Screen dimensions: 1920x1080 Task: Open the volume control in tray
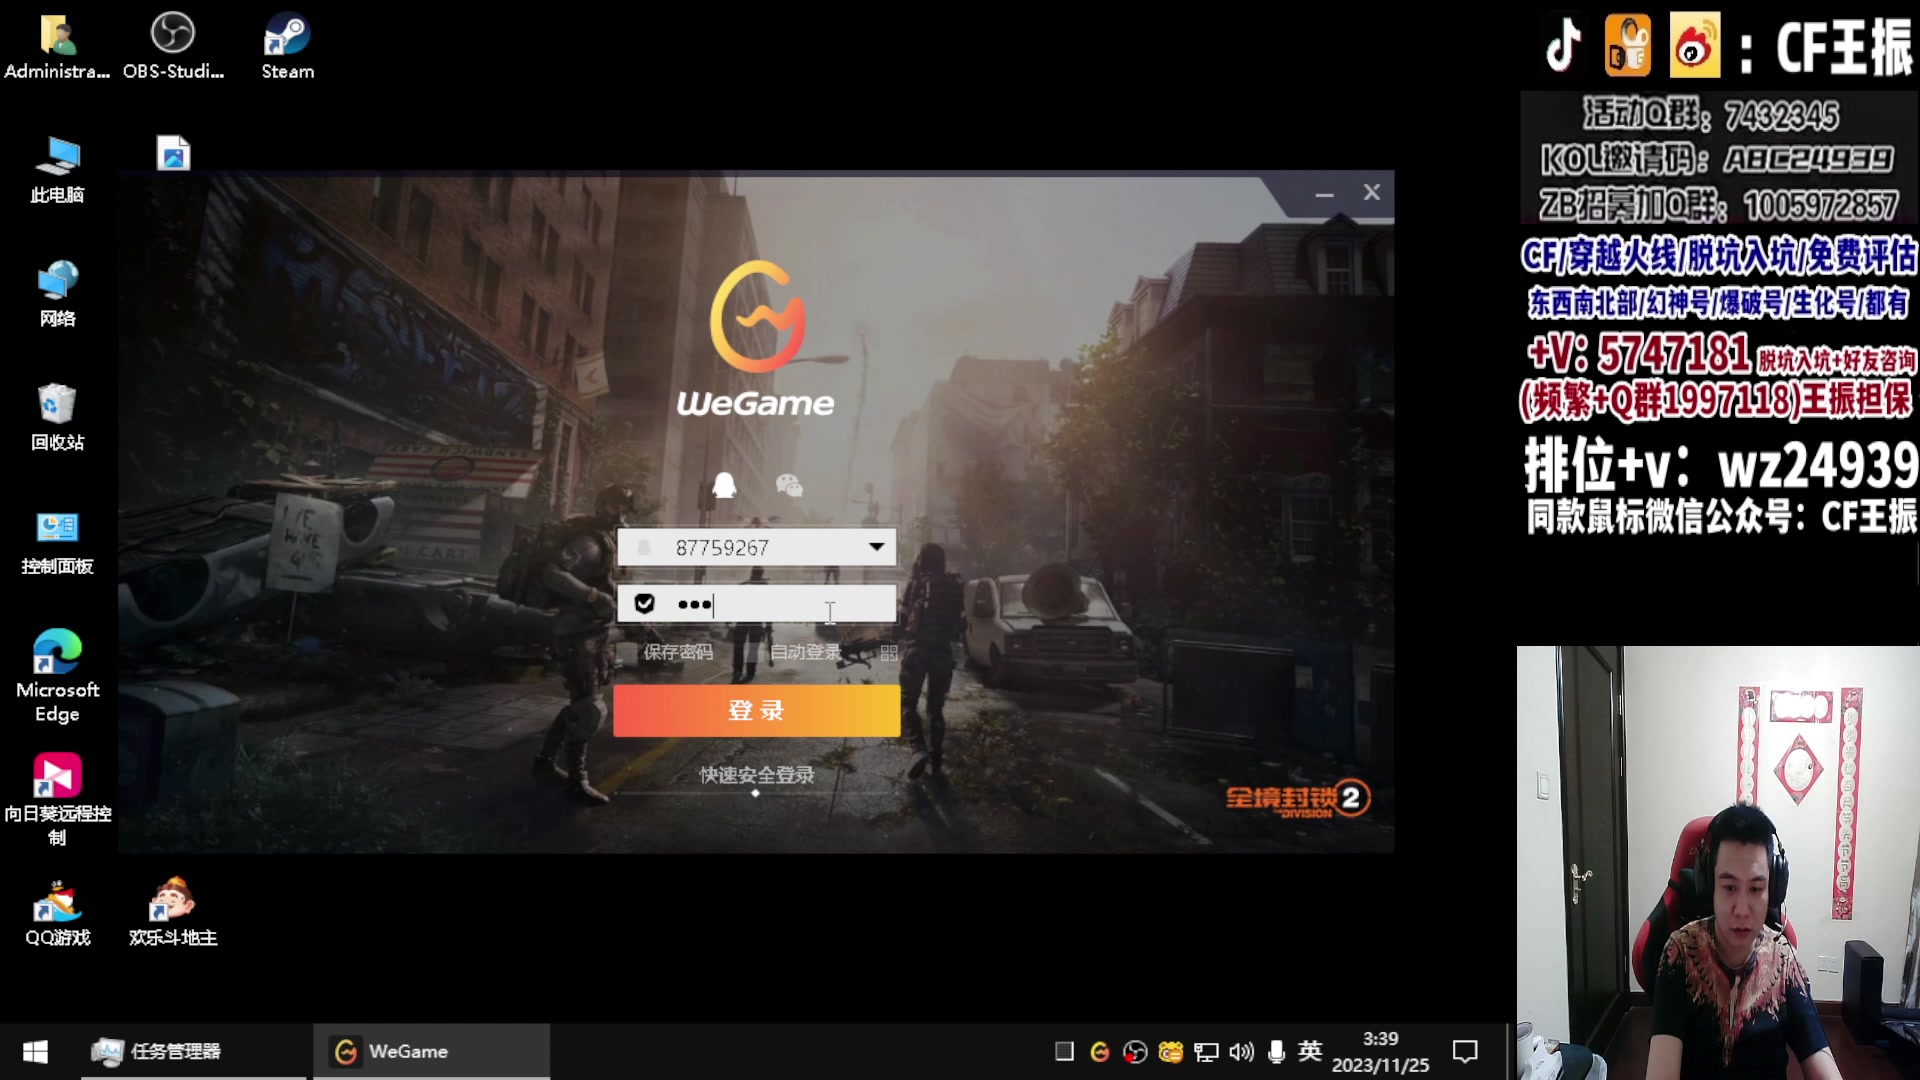pos(1241,1051)
